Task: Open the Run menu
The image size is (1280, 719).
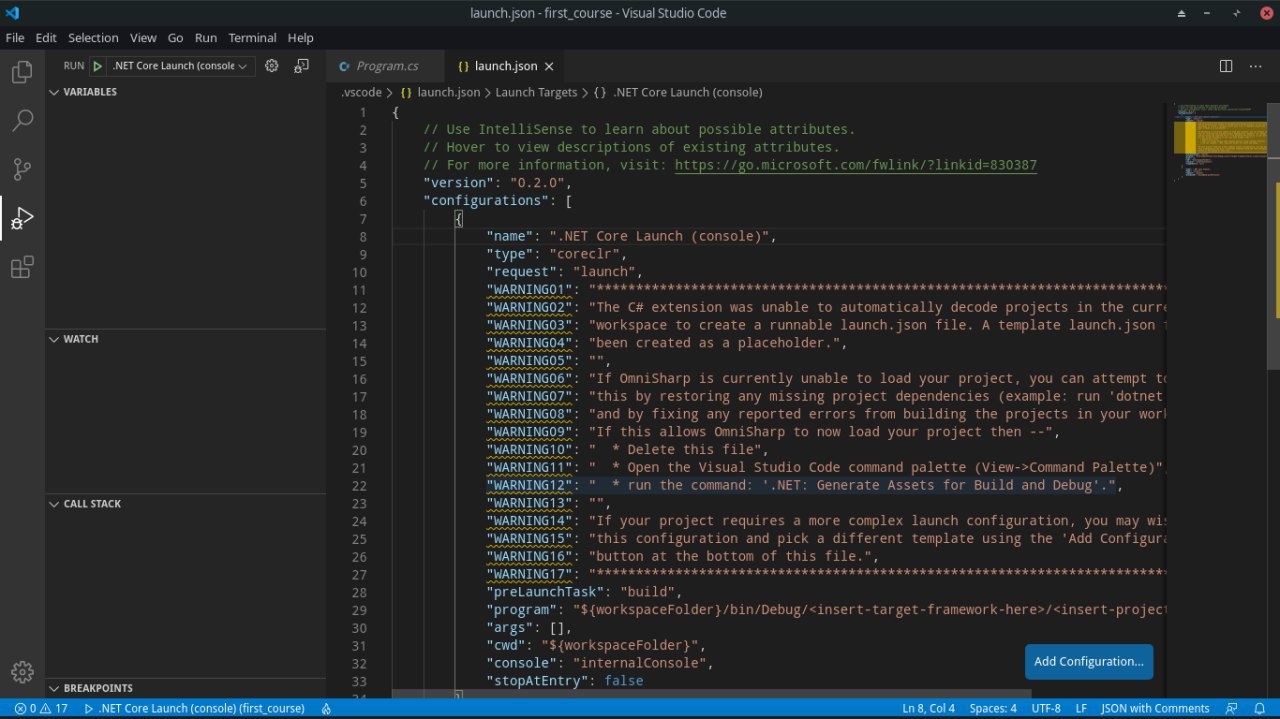Action: click(206, 38)
